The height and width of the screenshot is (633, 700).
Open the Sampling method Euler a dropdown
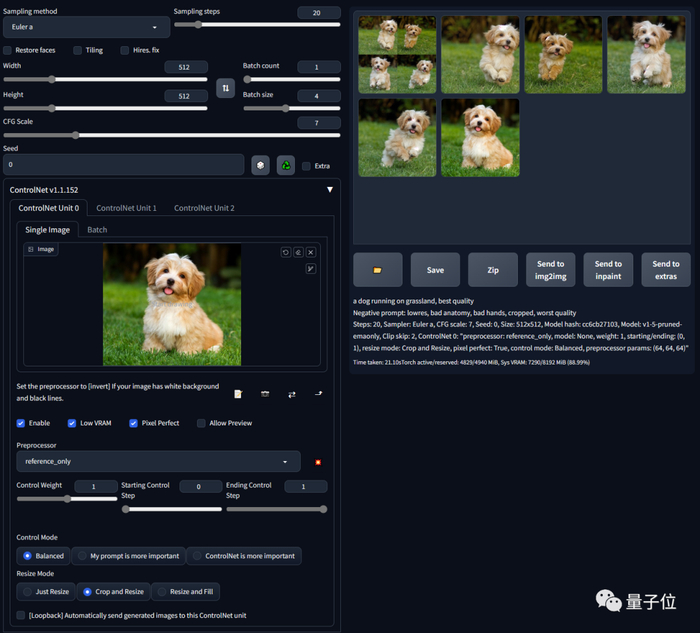tap(86, 27)
